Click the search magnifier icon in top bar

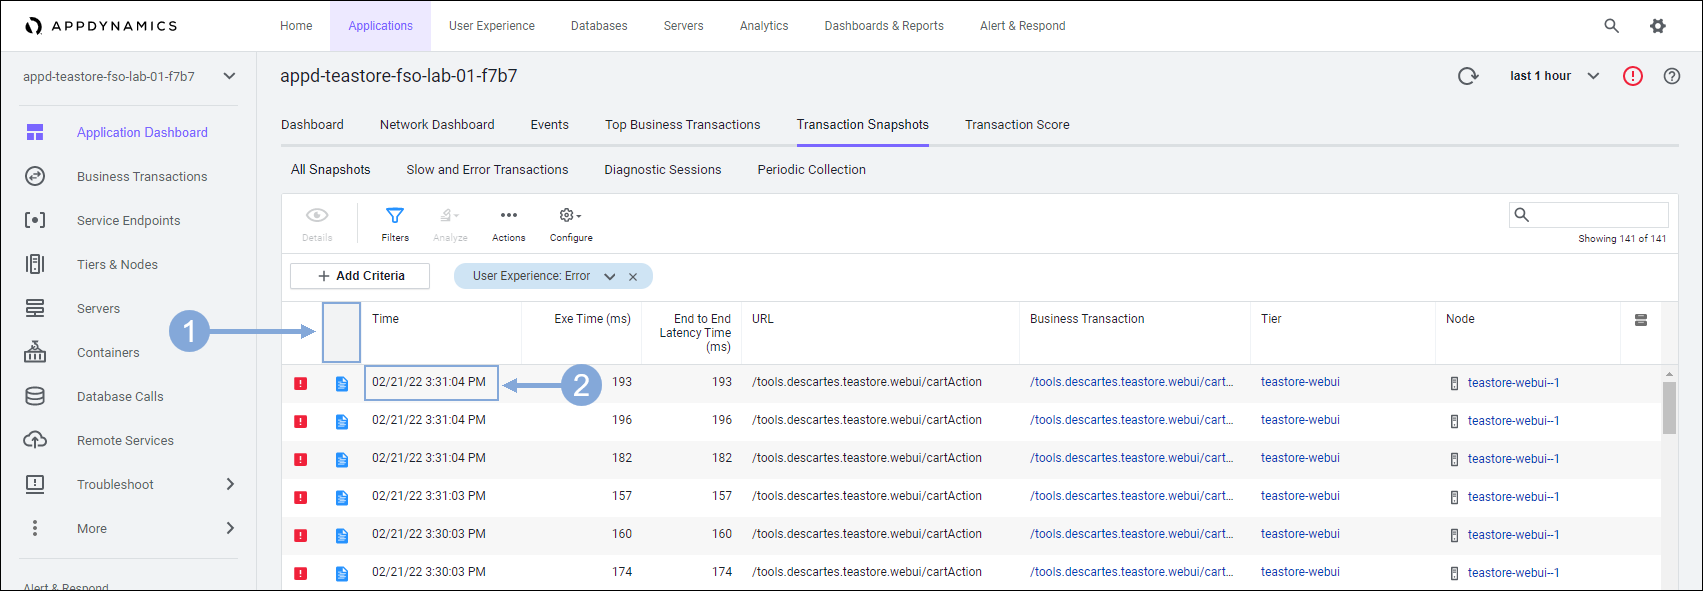1611,26
